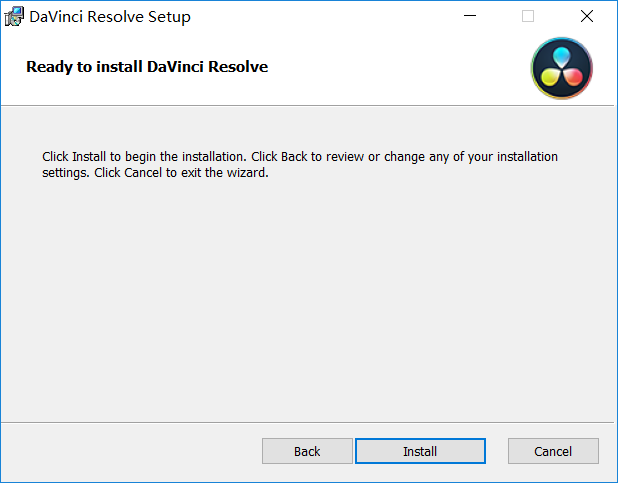Viewport: 618px width, 483px height.
Task: Click the "DaVinci Resolve Setup" title bar text
Action: pos(110,17)
